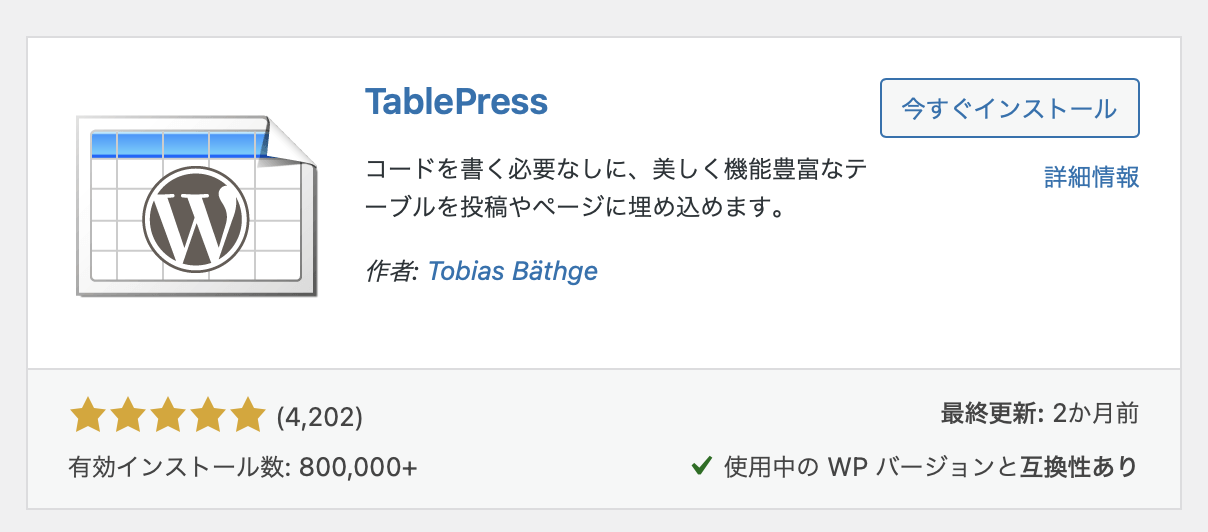Select the second rating star
1208x532 pixels.
[x=127, y=415]
